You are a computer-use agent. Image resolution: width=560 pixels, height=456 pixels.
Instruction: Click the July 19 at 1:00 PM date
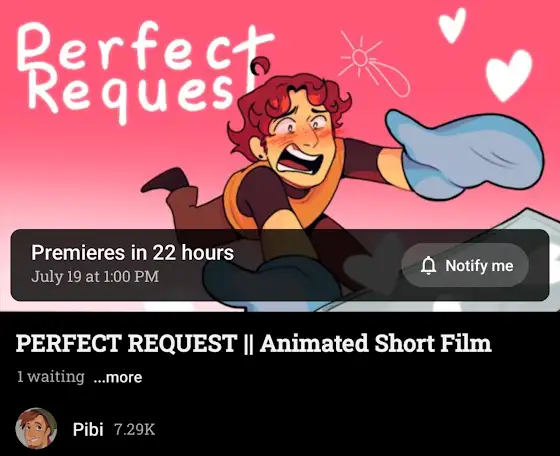(x=95, y=277)
